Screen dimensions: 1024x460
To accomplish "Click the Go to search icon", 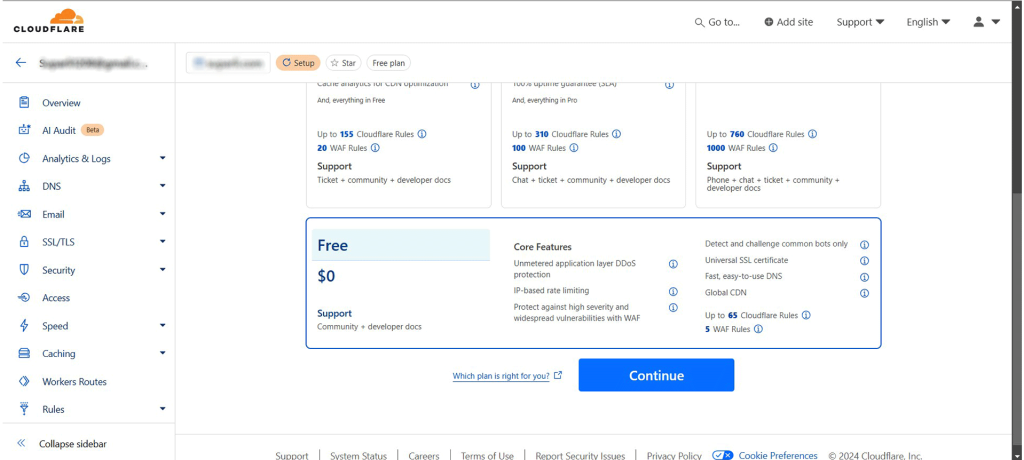I will point(700,22).
